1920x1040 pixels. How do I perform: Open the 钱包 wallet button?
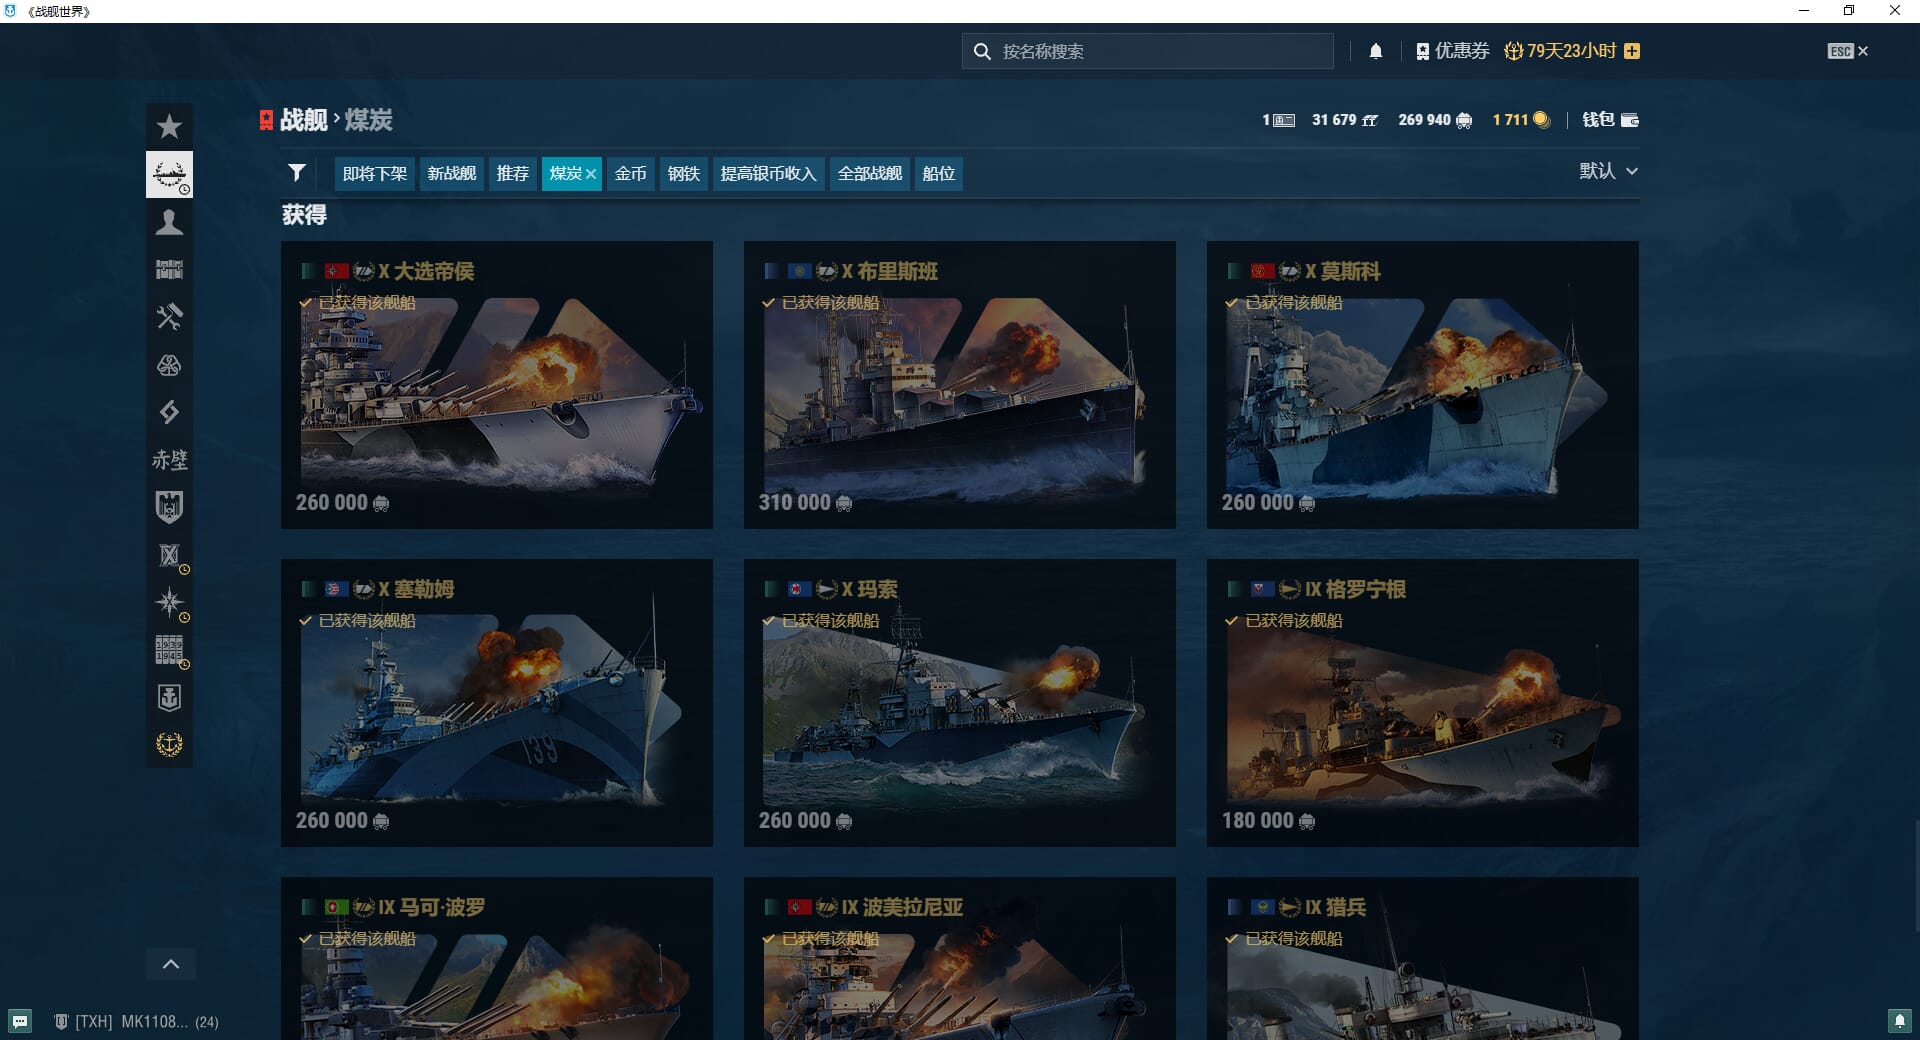(x=1610, y=120)
